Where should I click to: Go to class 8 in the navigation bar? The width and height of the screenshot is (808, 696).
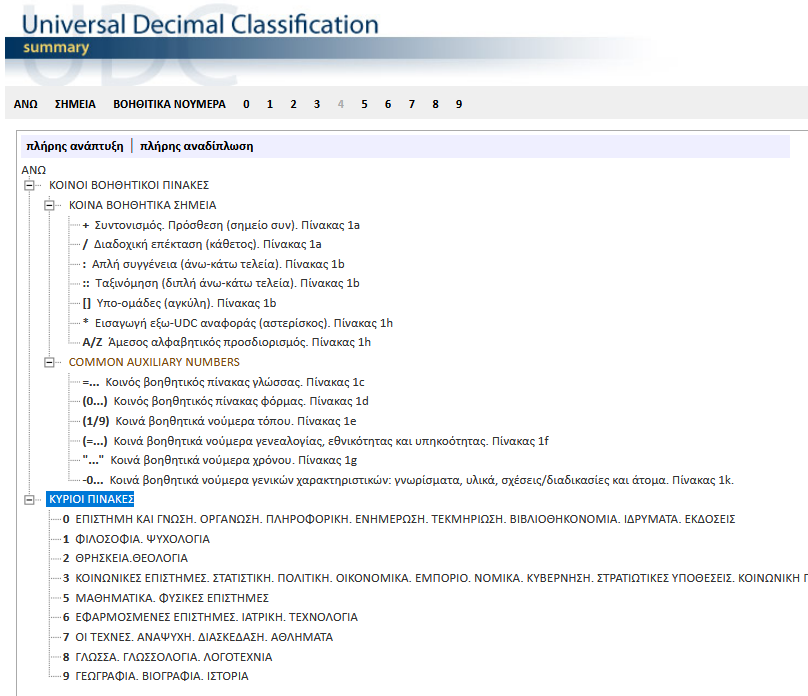click(x=435, y=104)
